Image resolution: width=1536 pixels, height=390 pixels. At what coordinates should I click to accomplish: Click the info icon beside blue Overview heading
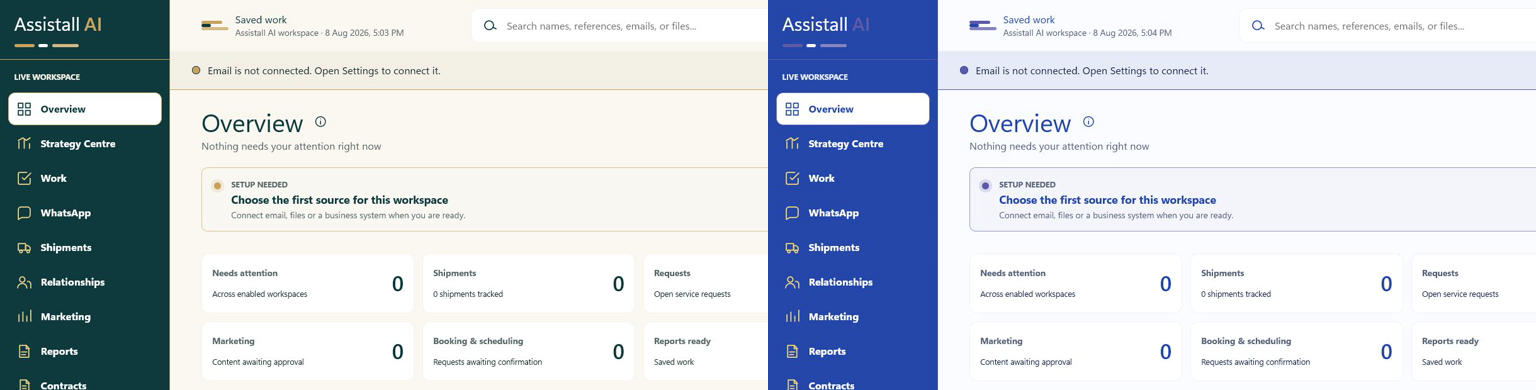1088,122
